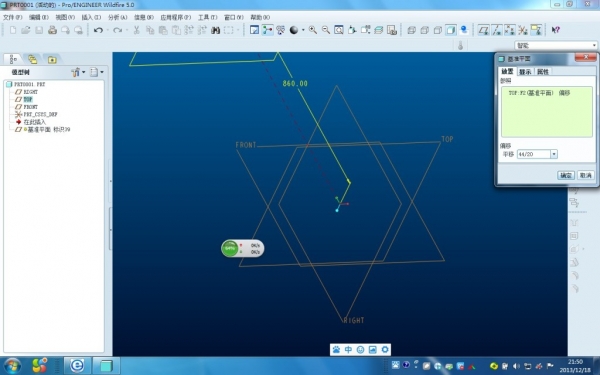The image size is (600, 375).
Task: Open the 插入 menu
Action: pyautogui.click(x=91, y=17)
